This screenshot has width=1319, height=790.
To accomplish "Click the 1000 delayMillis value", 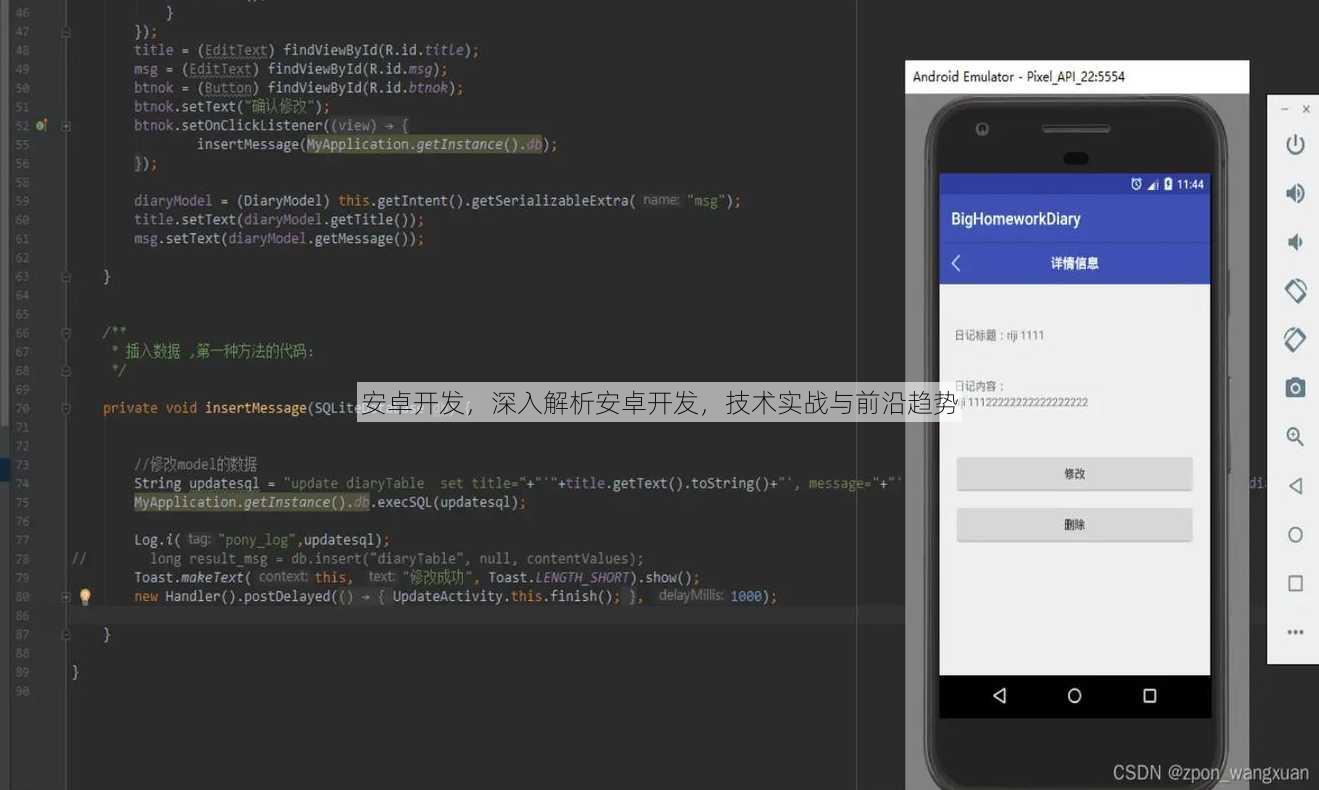I will point(746,597).
